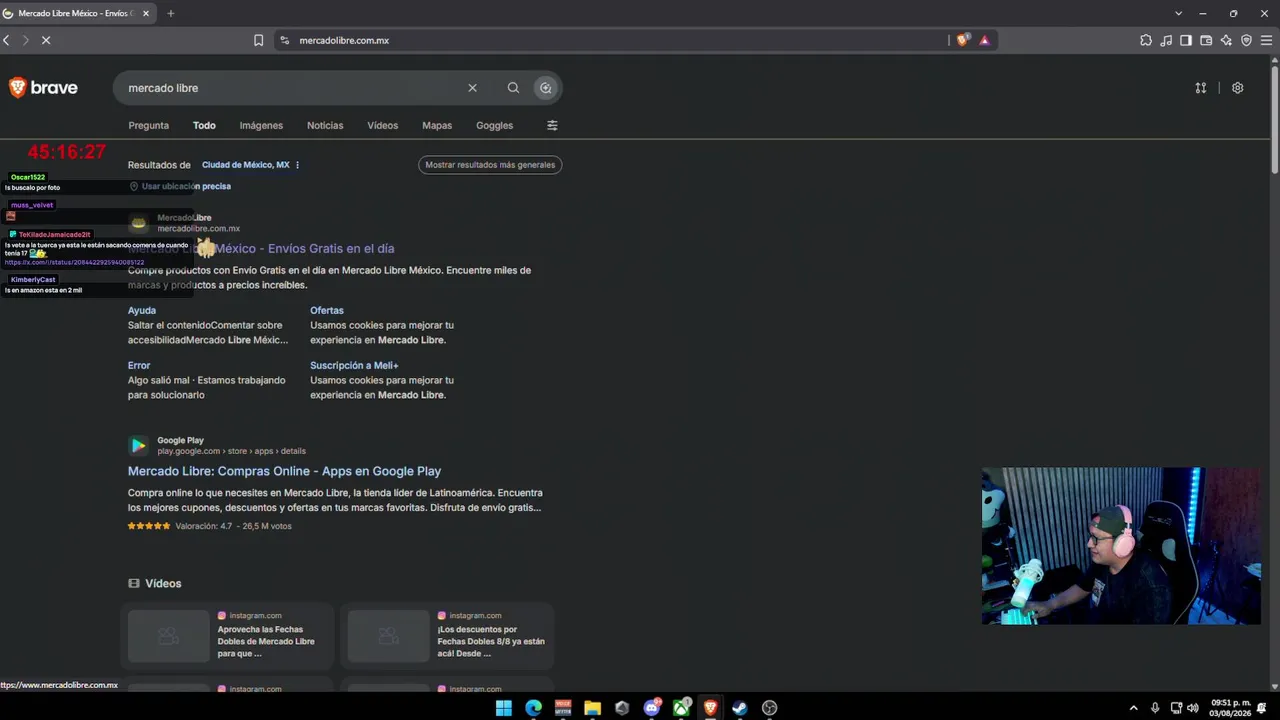This screenshot has width=1280, height=720.
Task: Open the taskbar clock showing 09:51 p. m.
Action: (1230, 708)
